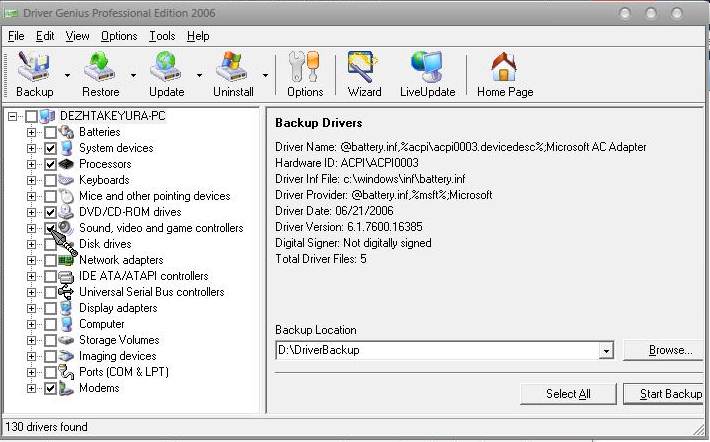Image resolution: width=710 pixels, height=442 pixels.
Task: Expand the Disk drives tree node
Action: (31, 244)
